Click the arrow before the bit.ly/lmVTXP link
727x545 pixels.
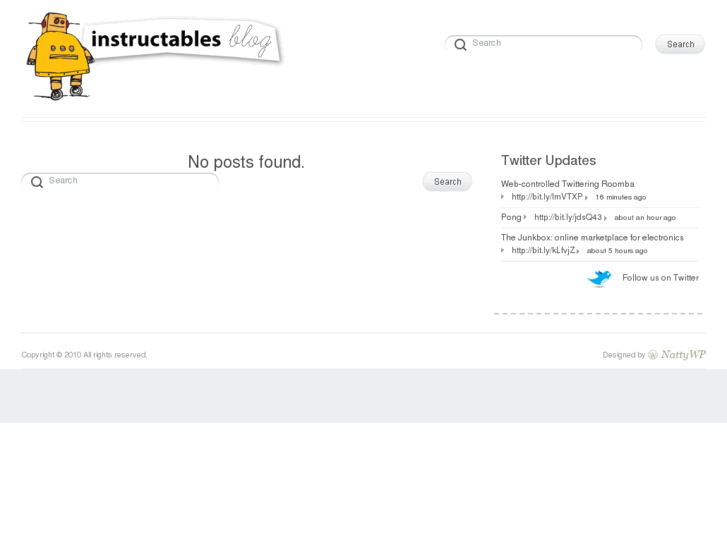pos(503,197)
